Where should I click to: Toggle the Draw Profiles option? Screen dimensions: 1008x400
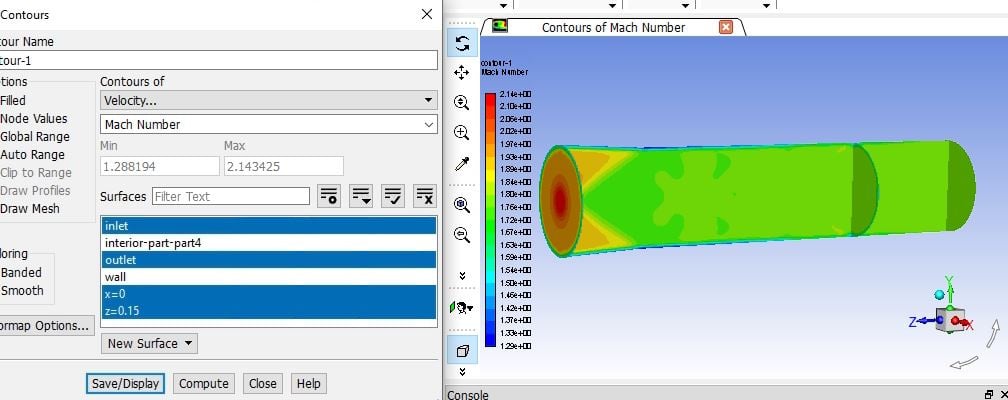tap(35, 190)
